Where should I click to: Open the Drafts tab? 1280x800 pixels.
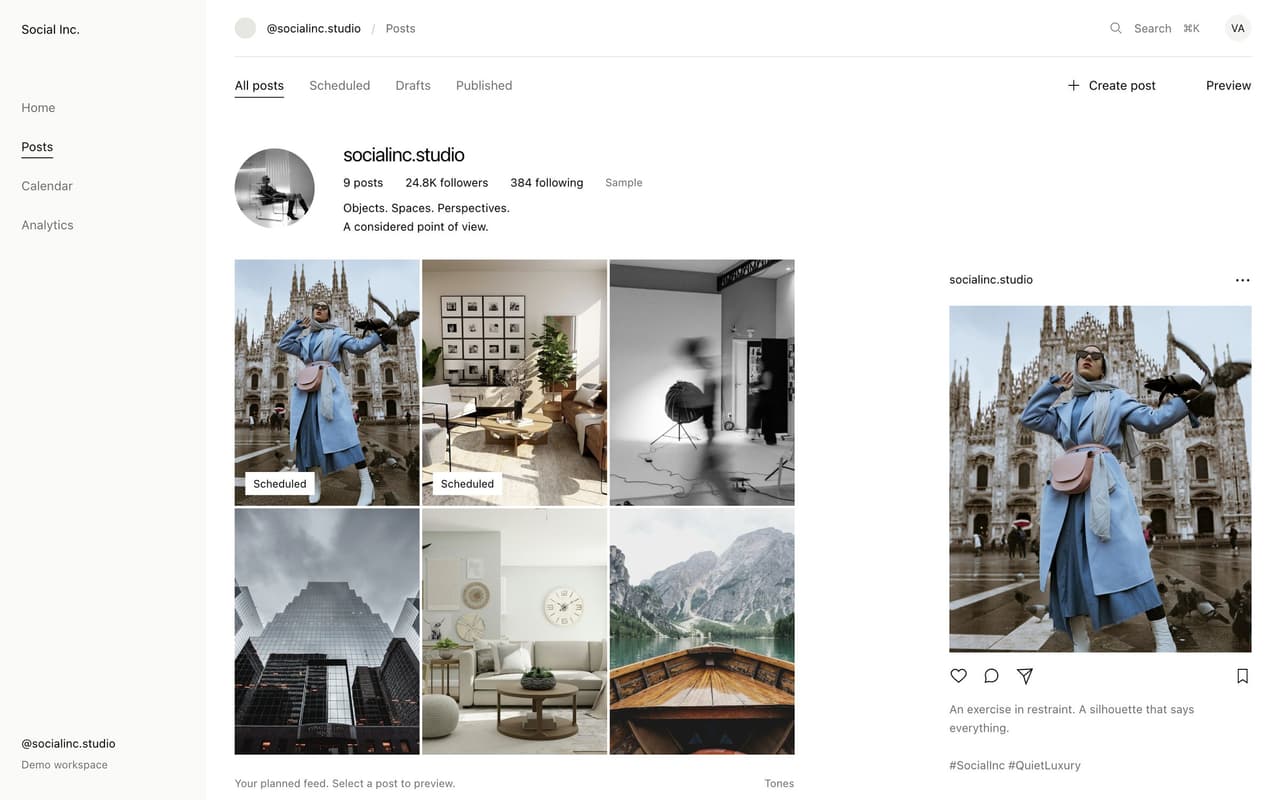pyautogui.click(x=413, y=86)
